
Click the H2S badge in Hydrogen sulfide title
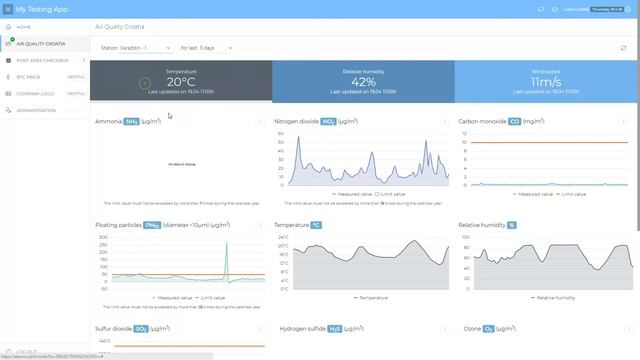point(335,329)
